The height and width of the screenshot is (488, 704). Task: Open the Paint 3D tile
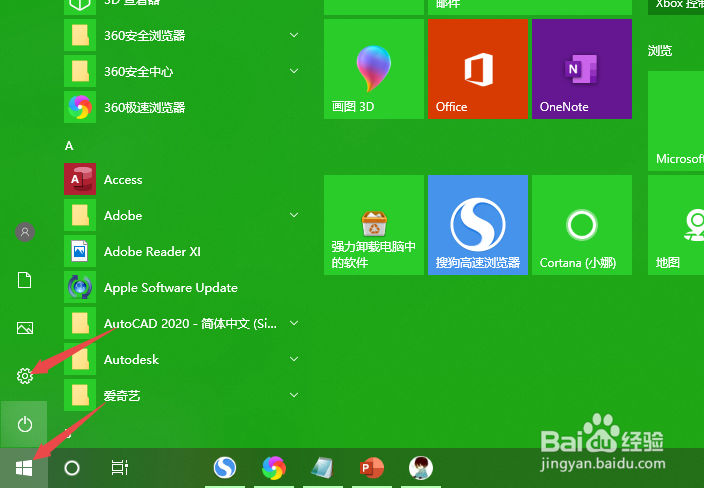click(374, 69)
